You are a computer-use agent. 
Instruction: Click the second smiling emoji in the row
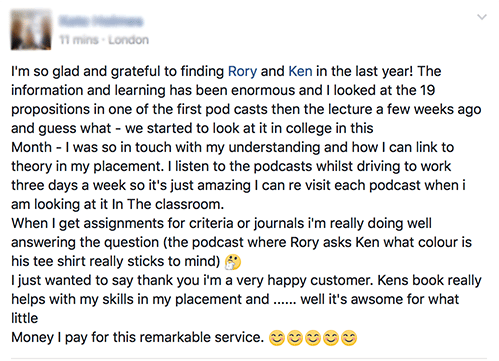click(x=295, y=338)
